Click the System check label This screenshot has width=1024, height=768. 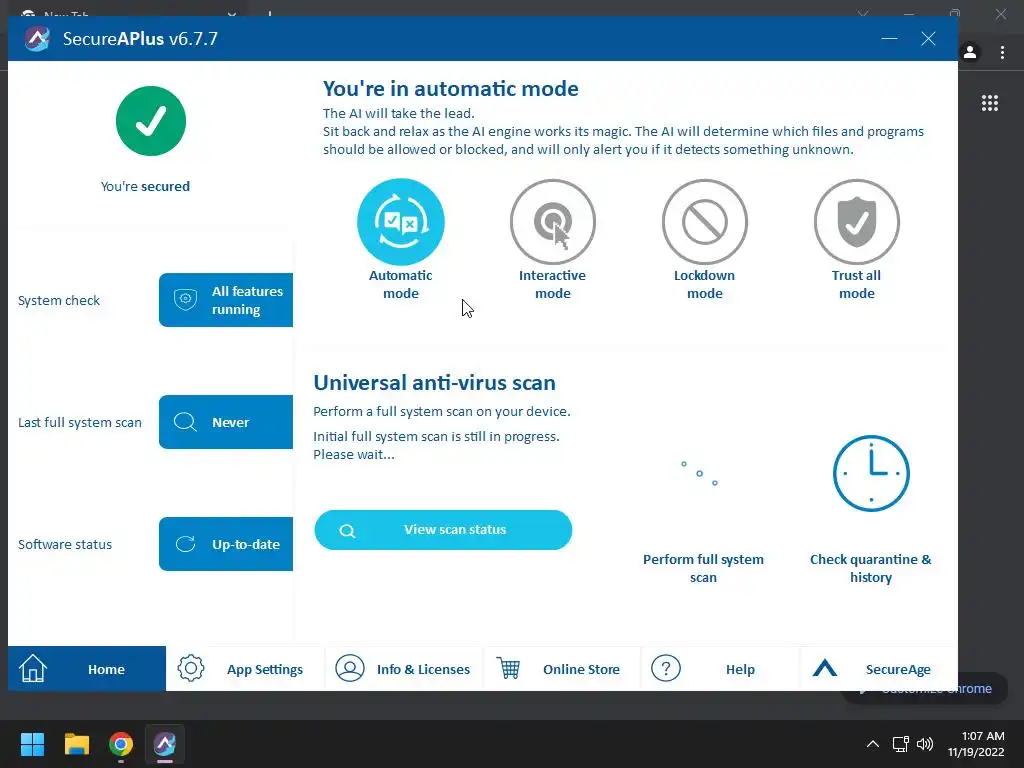(59, 300)
